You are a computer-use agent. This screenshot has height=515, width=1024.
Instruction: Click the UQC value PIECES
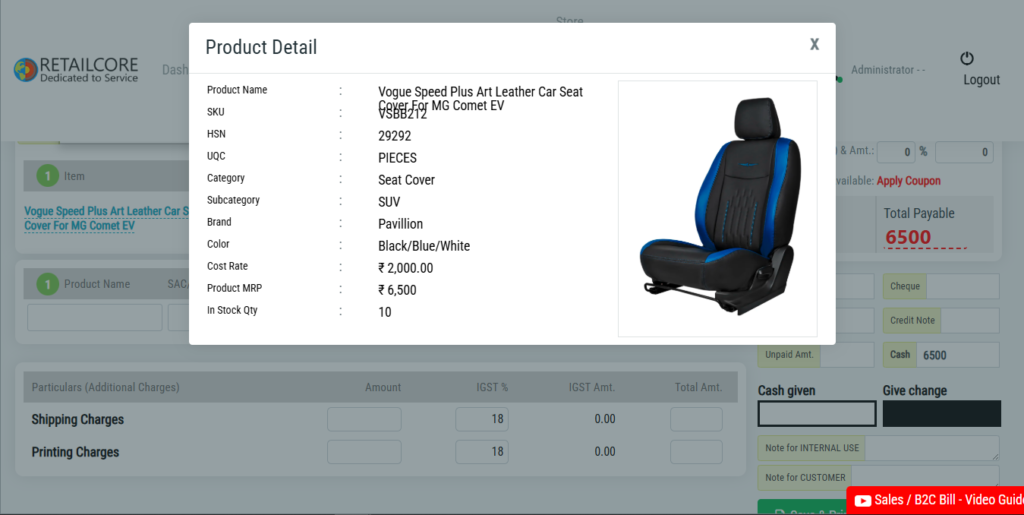click(x=397, y=158)
